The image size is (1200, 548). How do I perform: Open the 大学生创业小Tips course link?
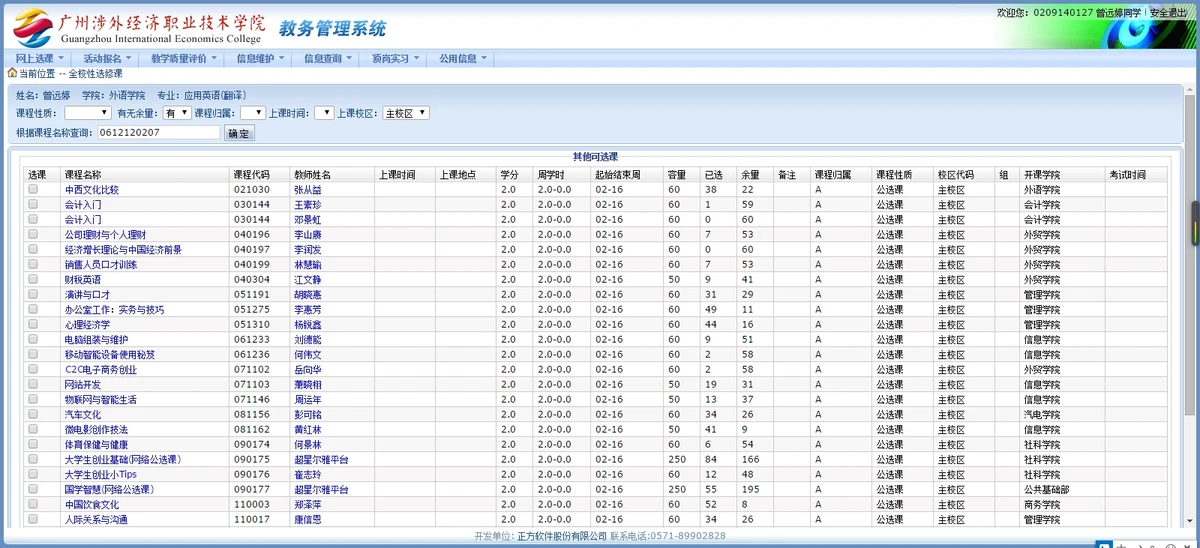pyautogui.click(x=100, y=474)
